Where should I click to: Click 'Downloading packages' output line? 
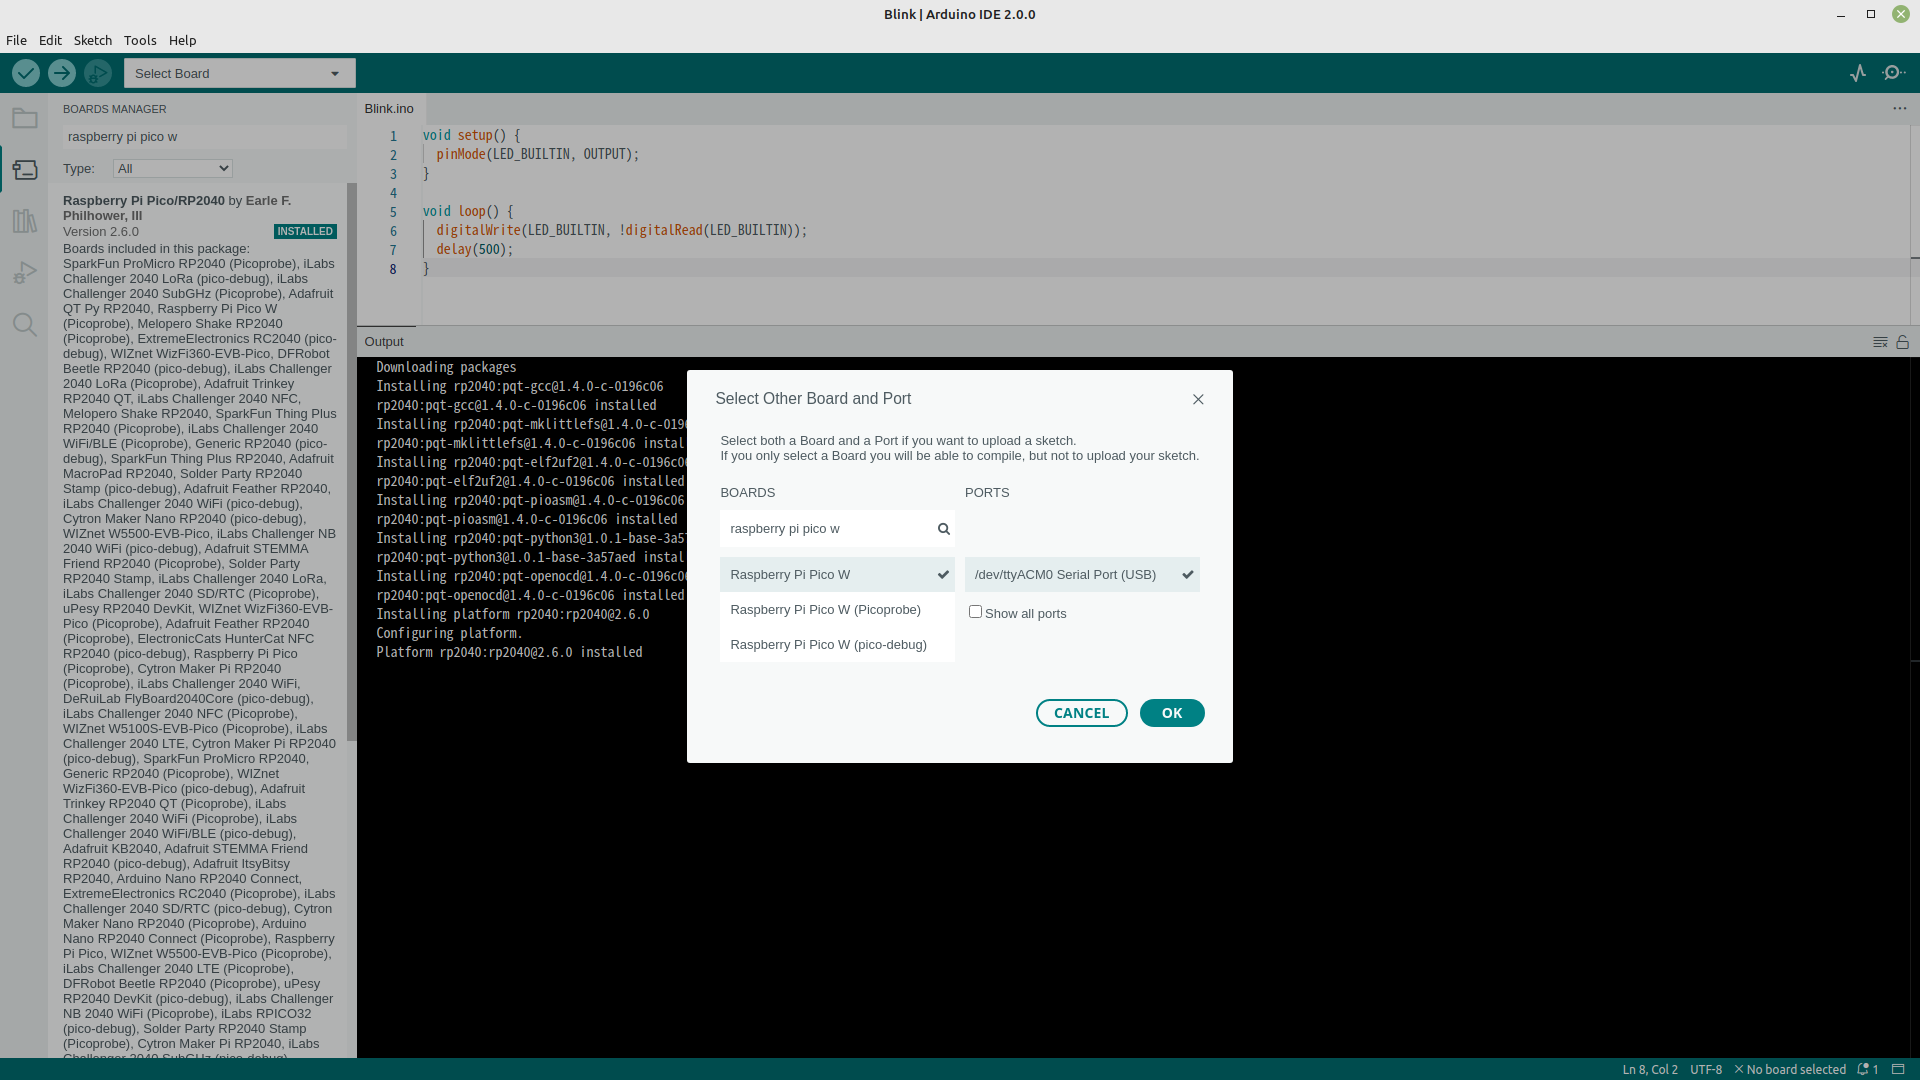coord(446,367)
